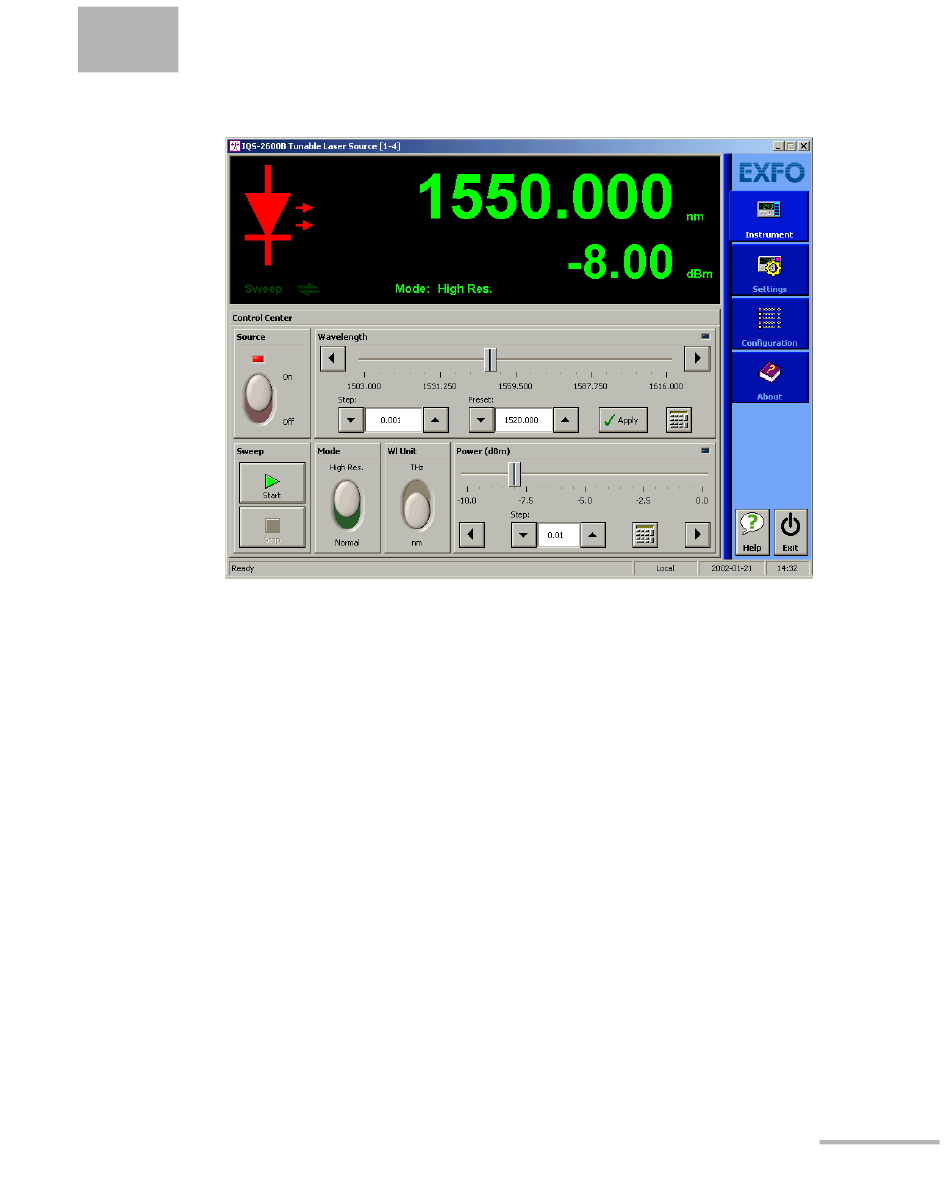This screenshot has height=1181, width=950.
Task: Close the Tunable Laser Source window
Action: (804, 146)
